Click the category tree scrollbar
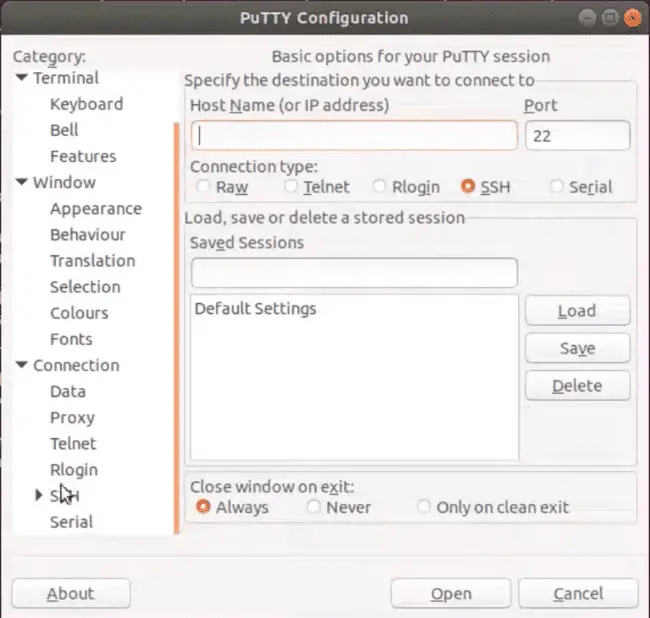Viewport: 650px width, 618px height. 177,327
